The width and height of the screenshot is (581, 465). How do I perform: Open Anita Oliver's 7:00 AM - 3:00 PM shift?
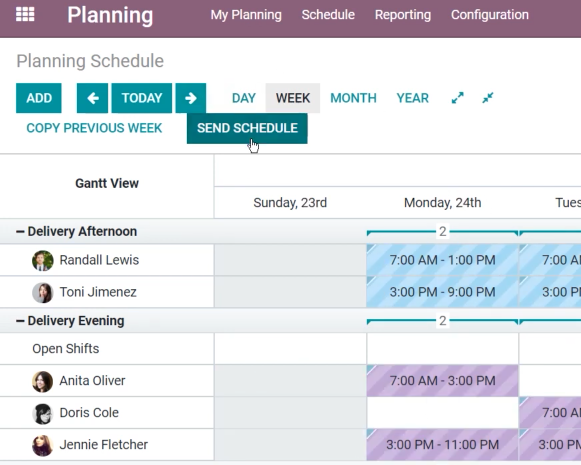(x=442, y=381)
